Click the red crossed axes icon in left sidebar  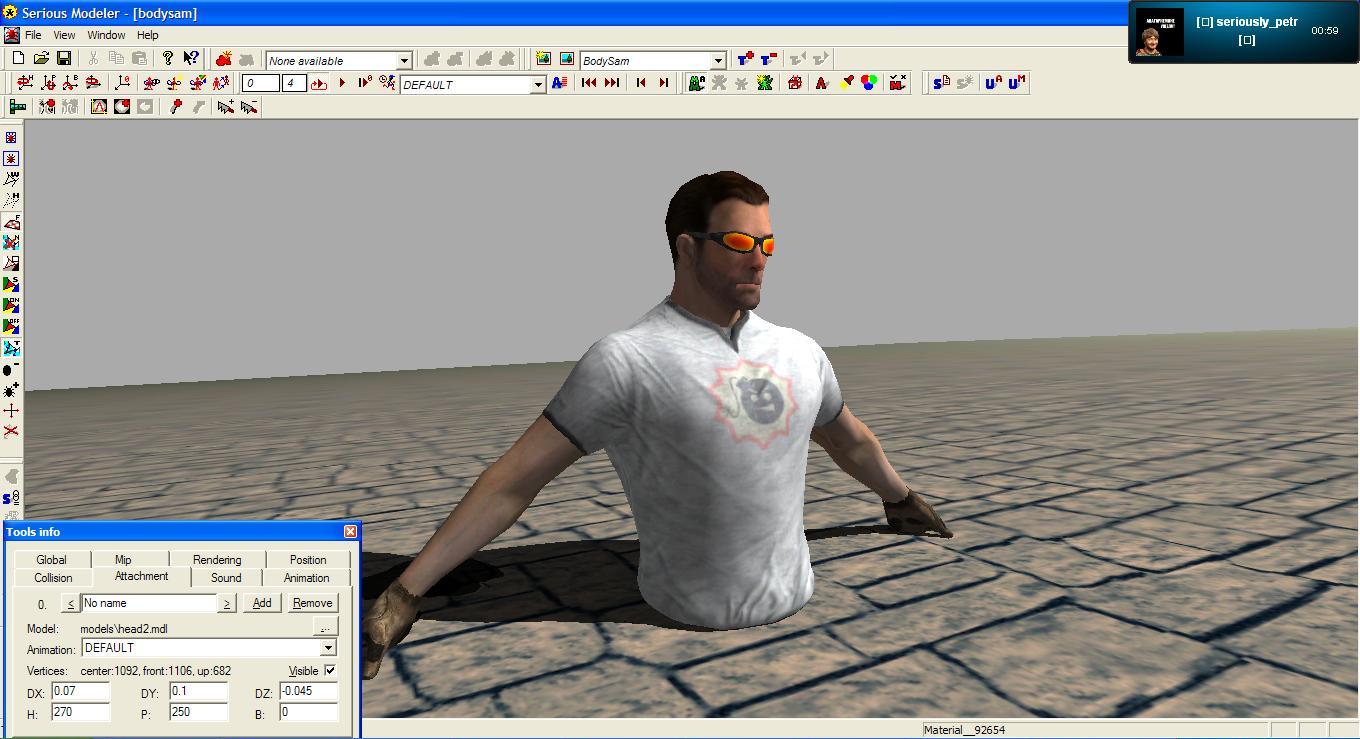(x=11, y=431)
